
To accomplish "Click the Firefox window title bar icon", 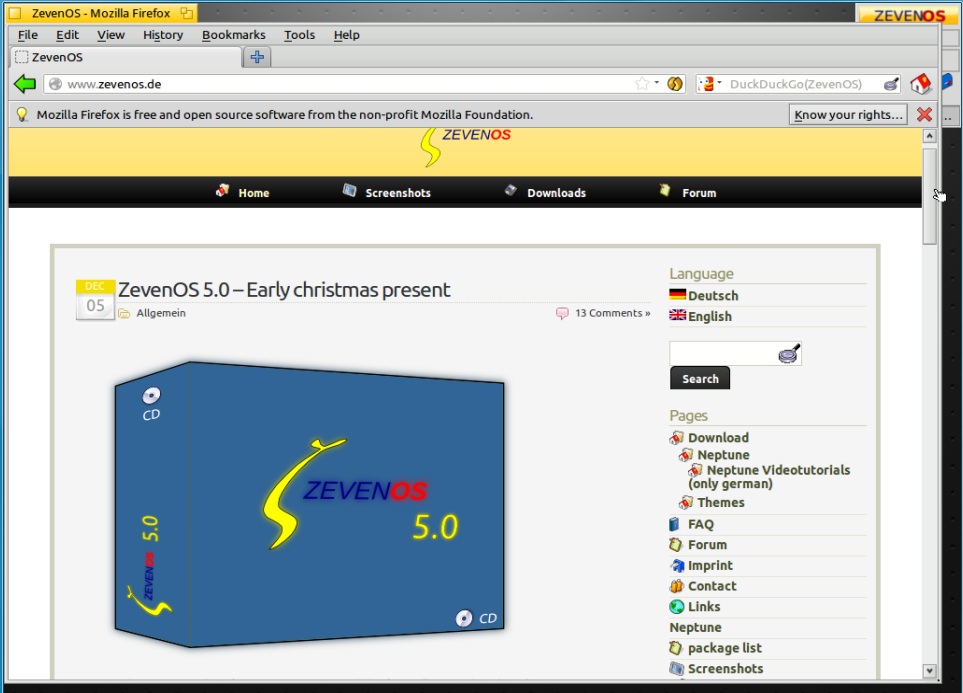I will coord(15,13).
